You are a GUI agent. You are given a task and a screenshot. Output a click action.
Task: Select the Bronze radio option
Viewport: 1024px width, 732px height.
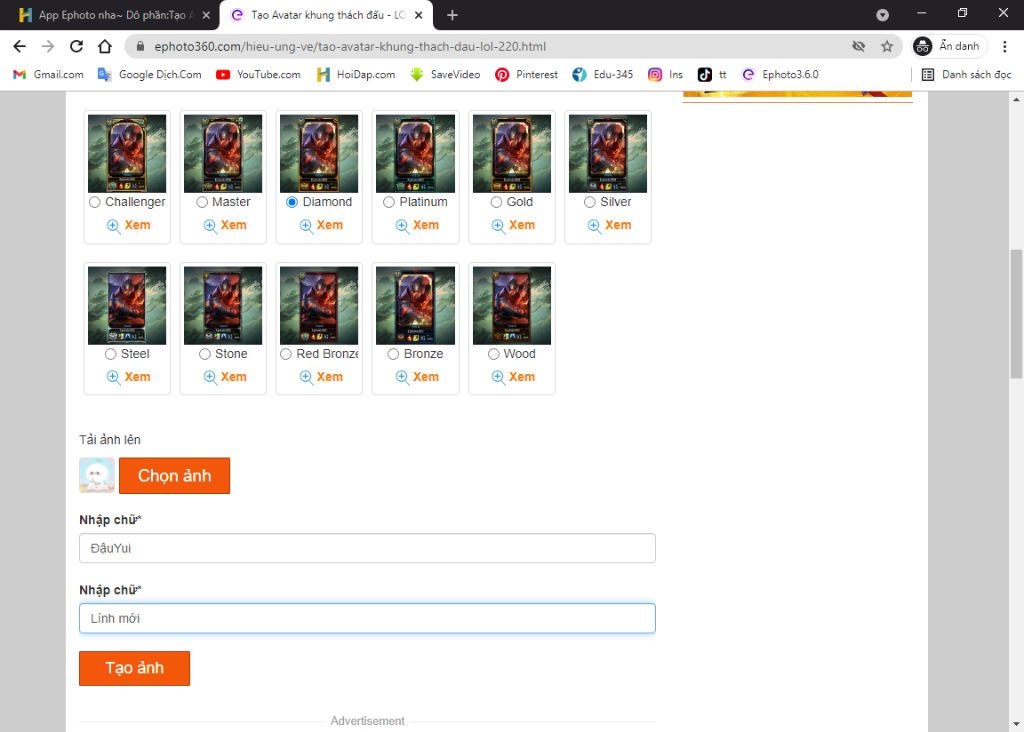[393, 354]
